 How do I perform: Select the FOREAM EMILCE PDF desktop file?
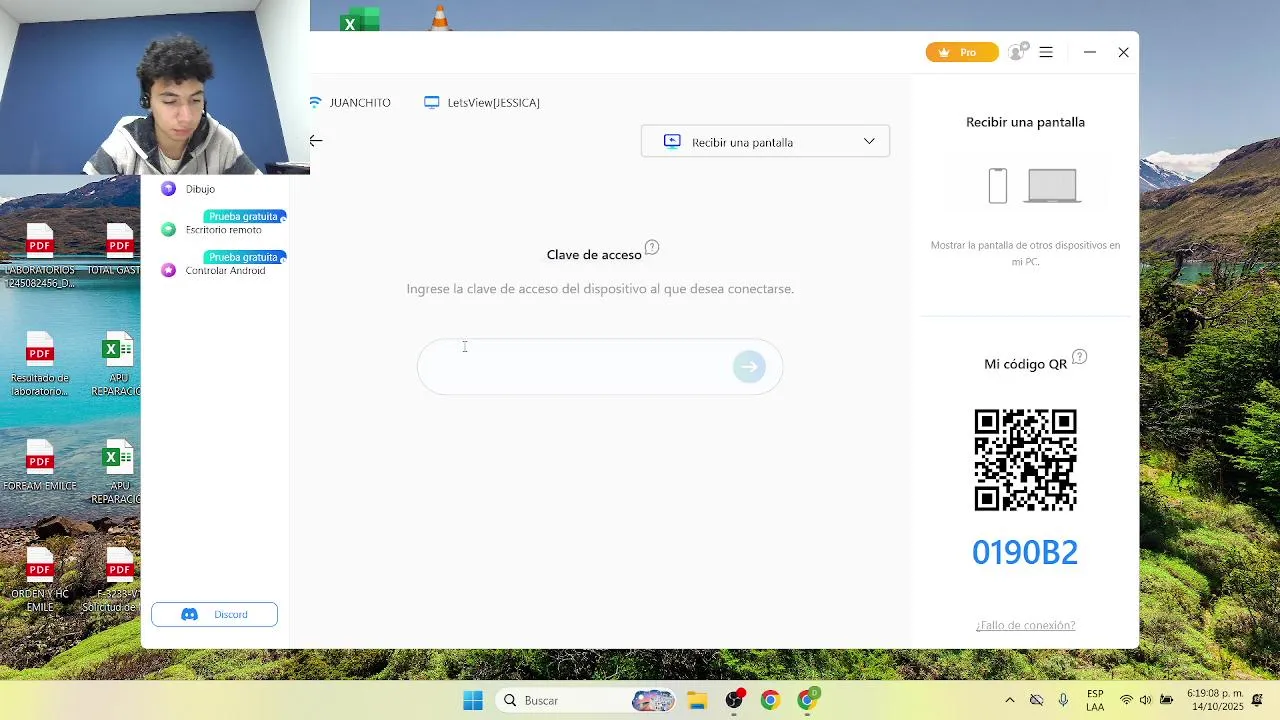pyautogui.click(x=40, y=466)
